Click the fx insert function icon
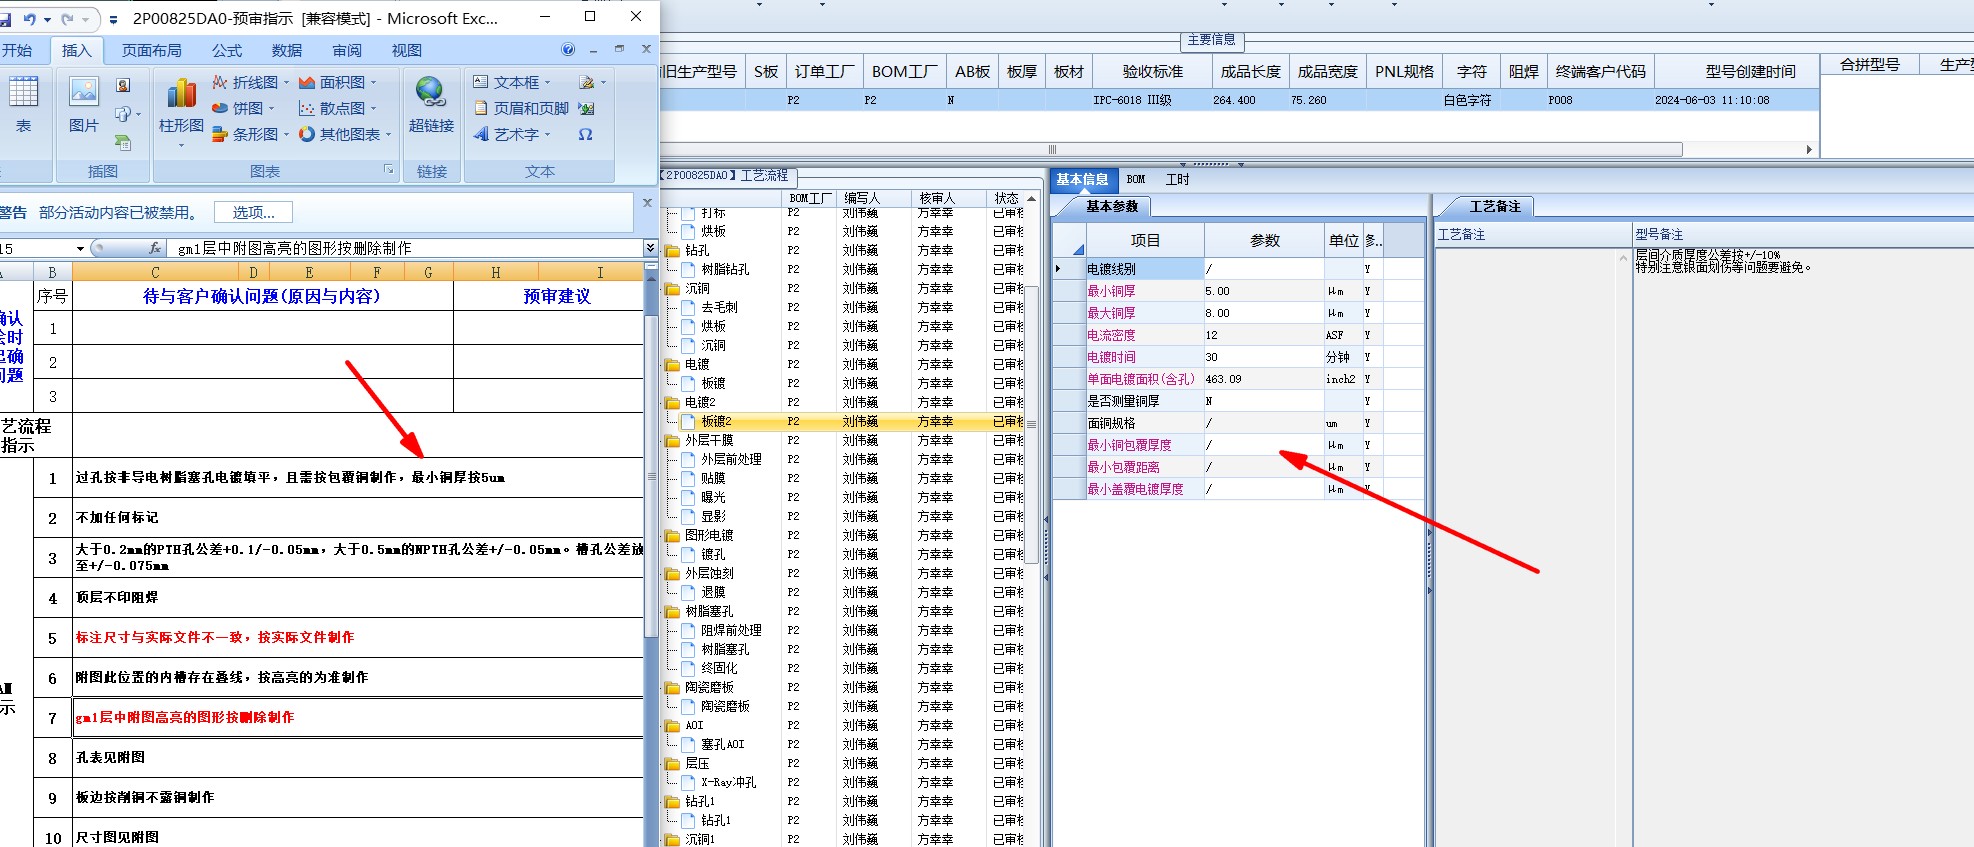 tap(155, 248)
